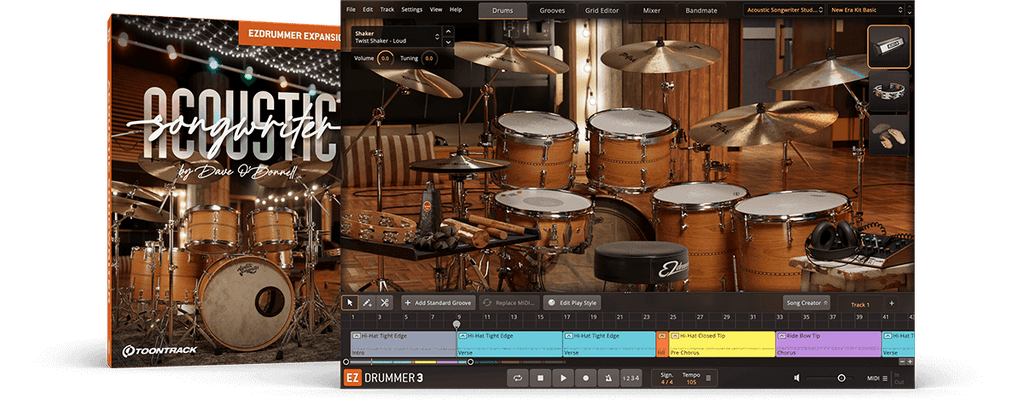The image size is (1024, 416).
Task: Select the orange Fill block
Action: tap(662, 344)
